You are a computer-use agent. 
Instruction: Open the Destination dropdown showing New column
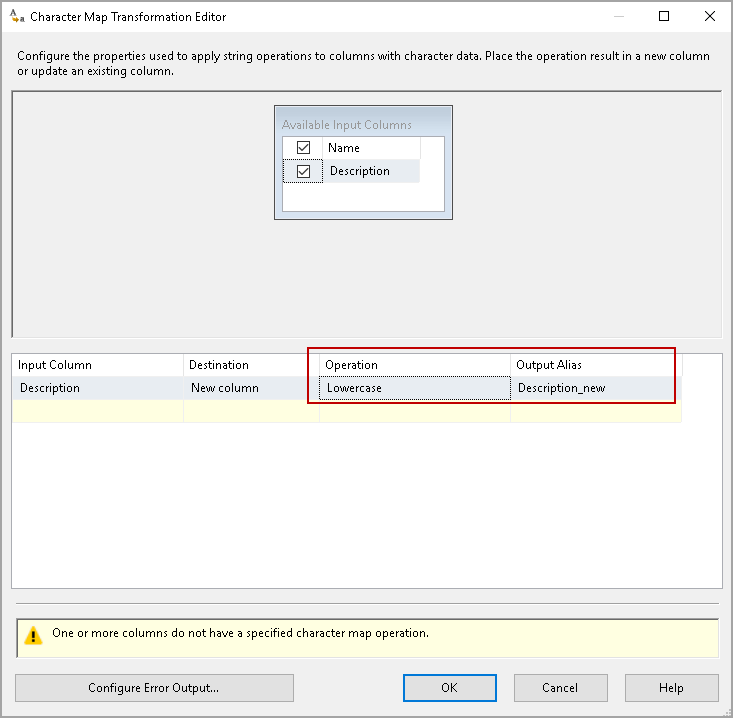[250, 388]
